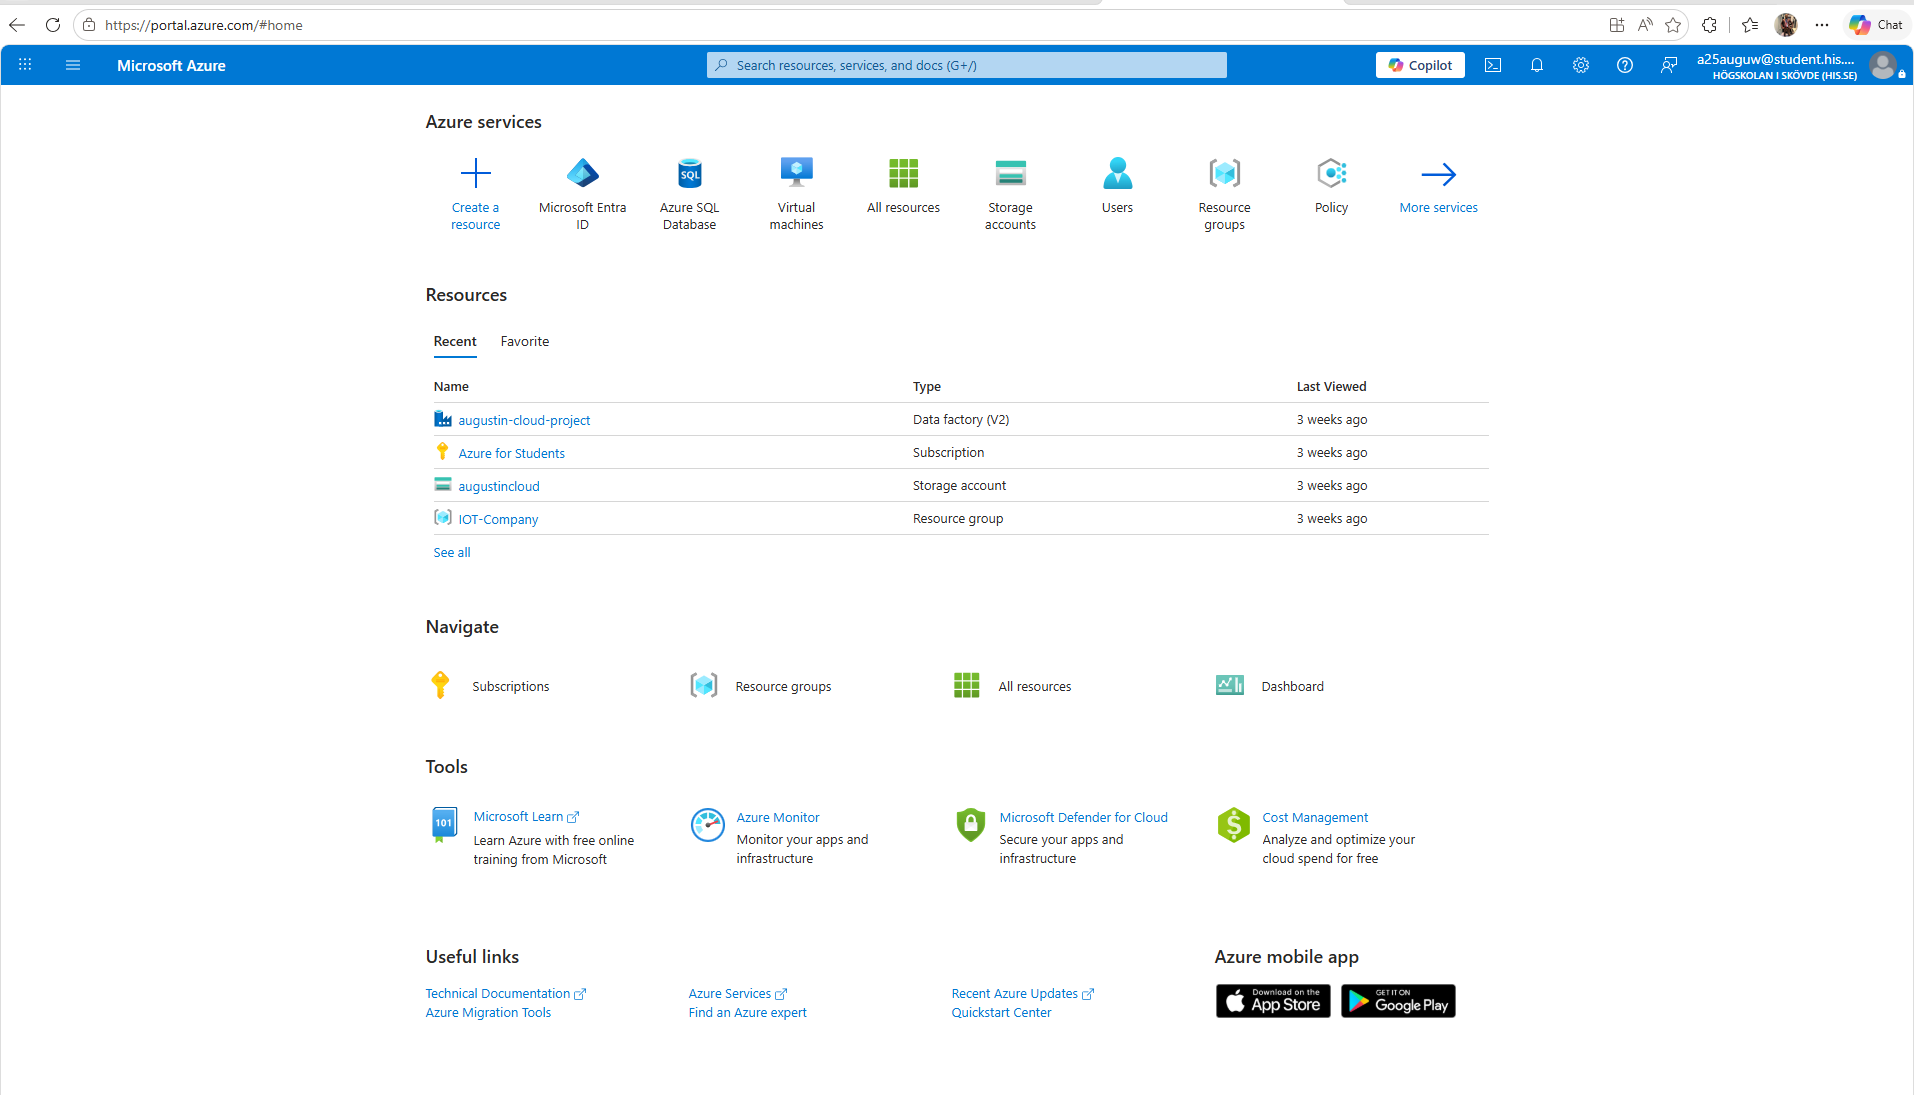
Task: Navigate to Dashboard chart icon
Action: 1230,685
